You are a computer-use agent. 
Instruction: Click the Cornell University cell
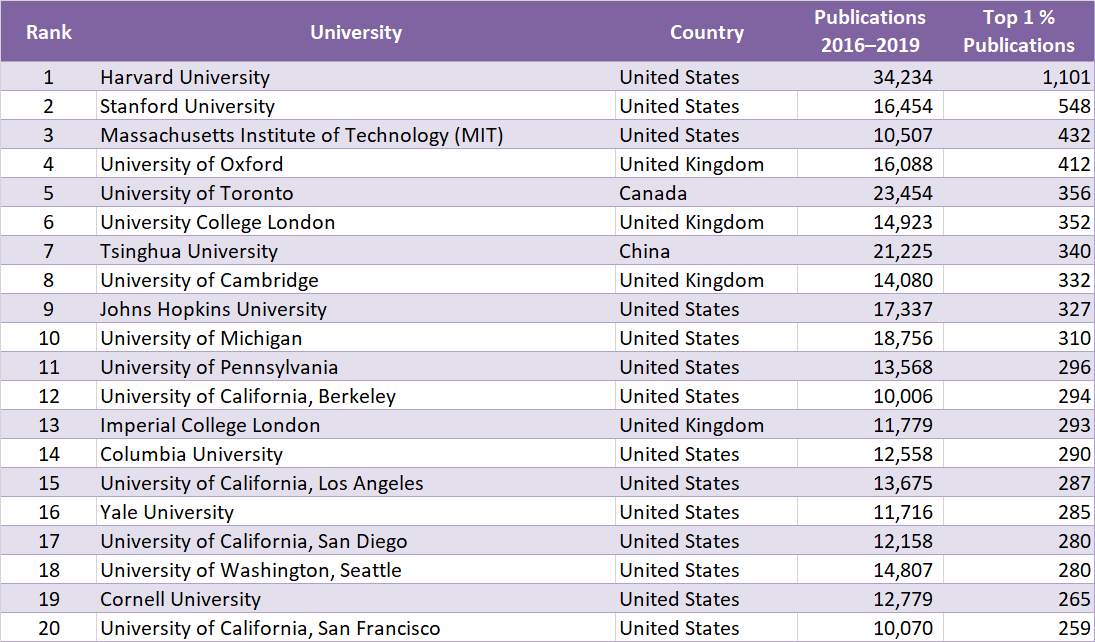[x=180, y=599]
